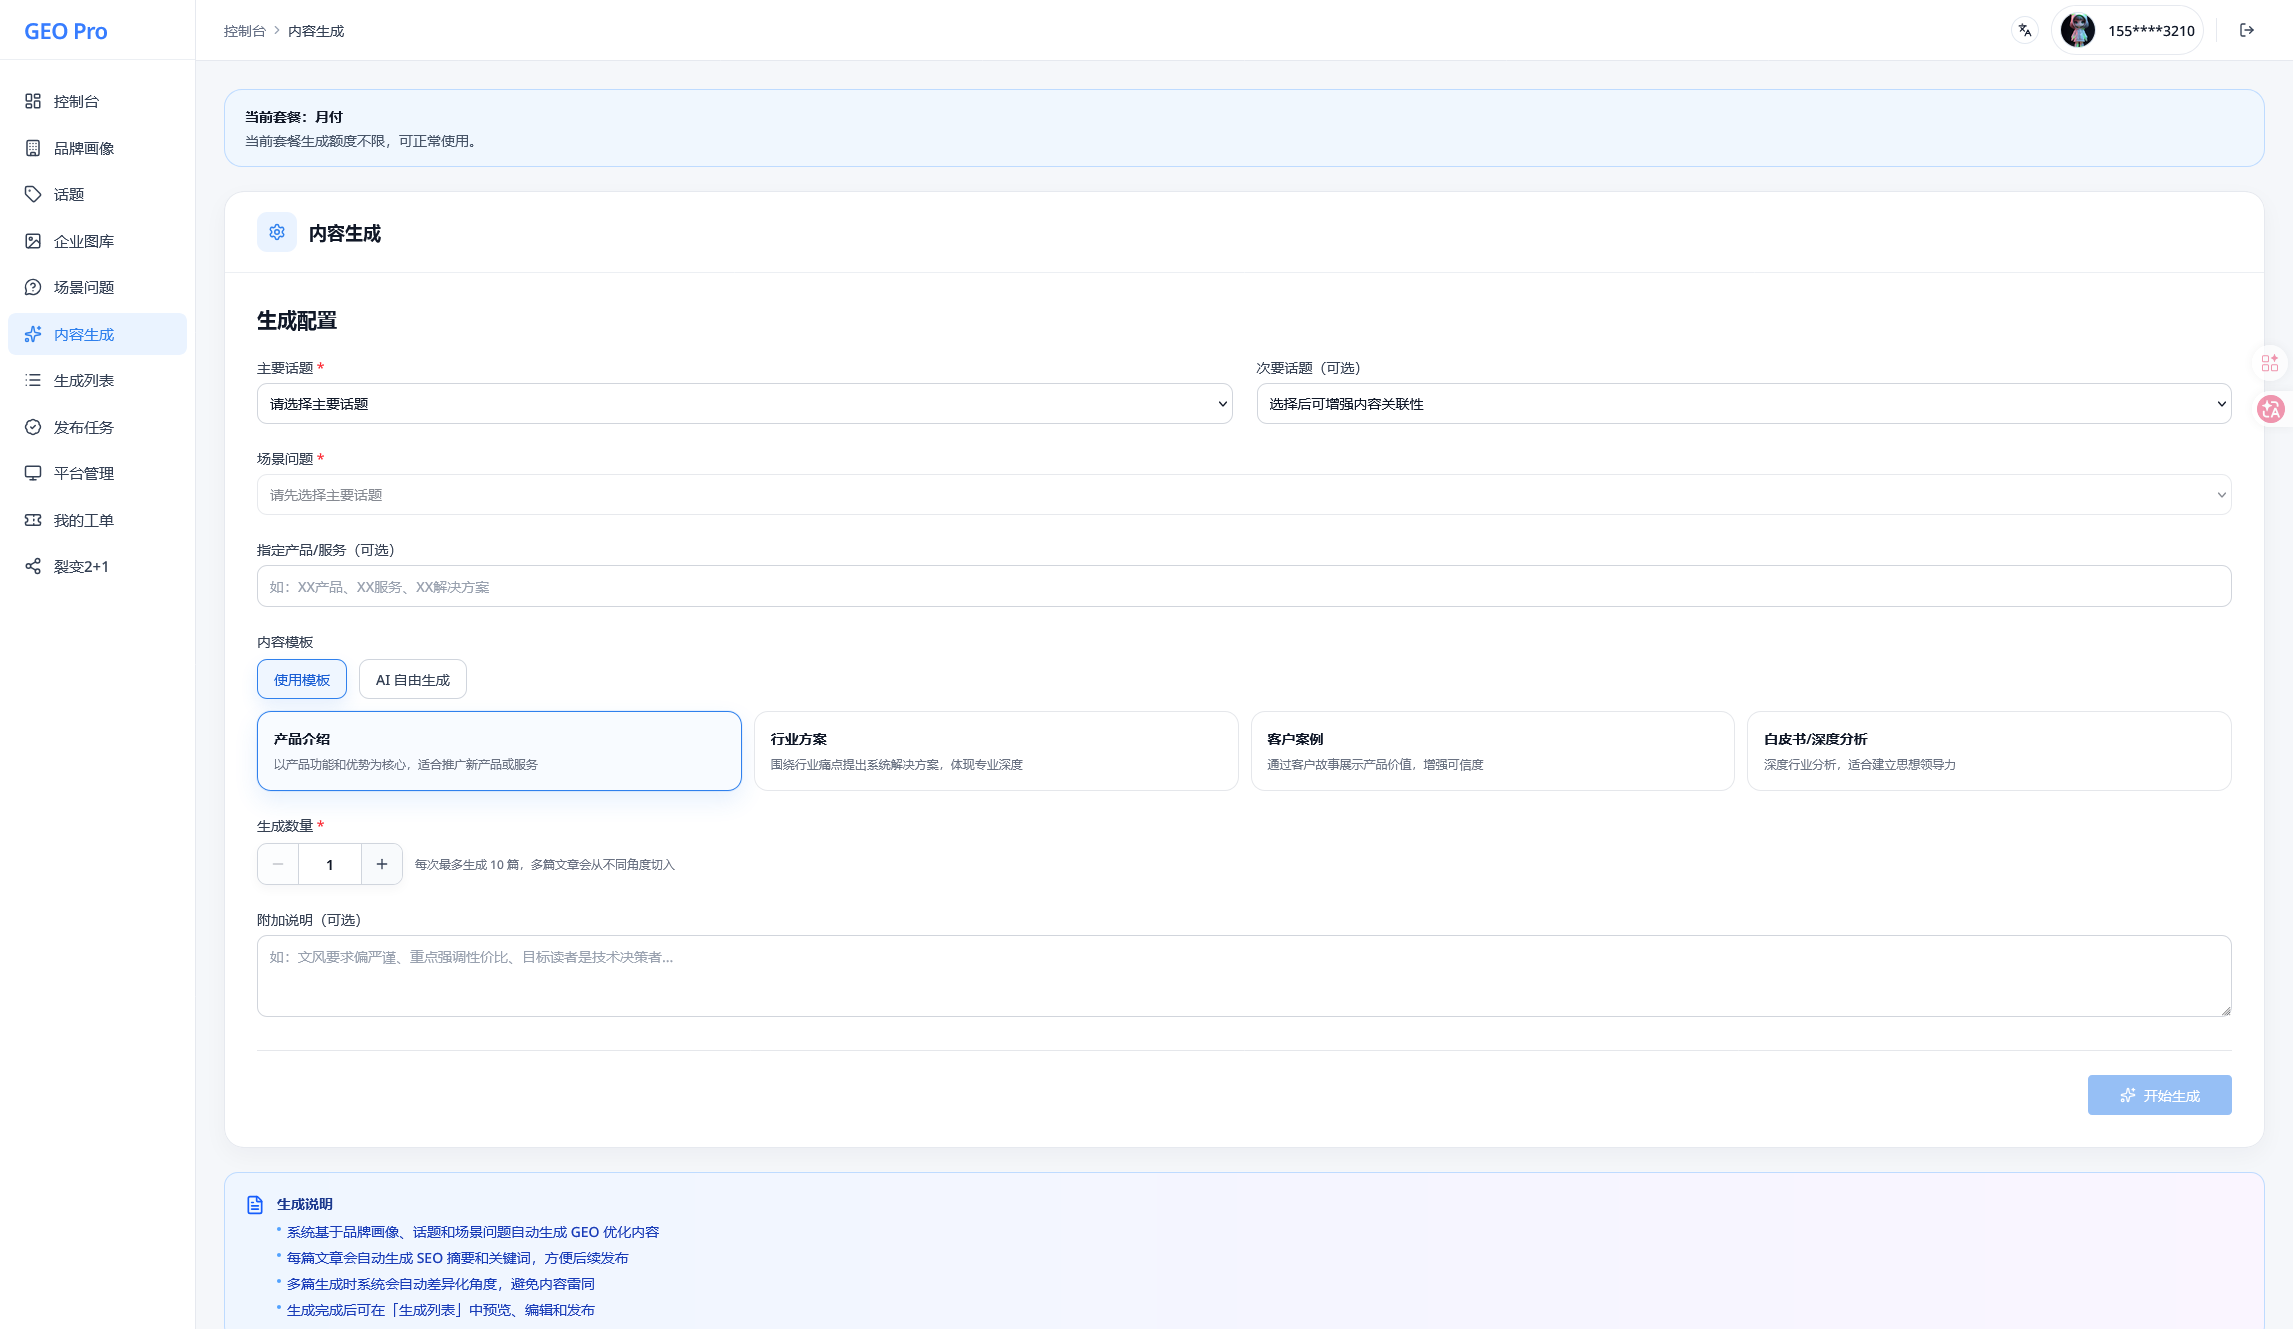2293x1329 pixels.
Task: Click the settings gear beside 内容生成 heading
Action: click(277, 232)
